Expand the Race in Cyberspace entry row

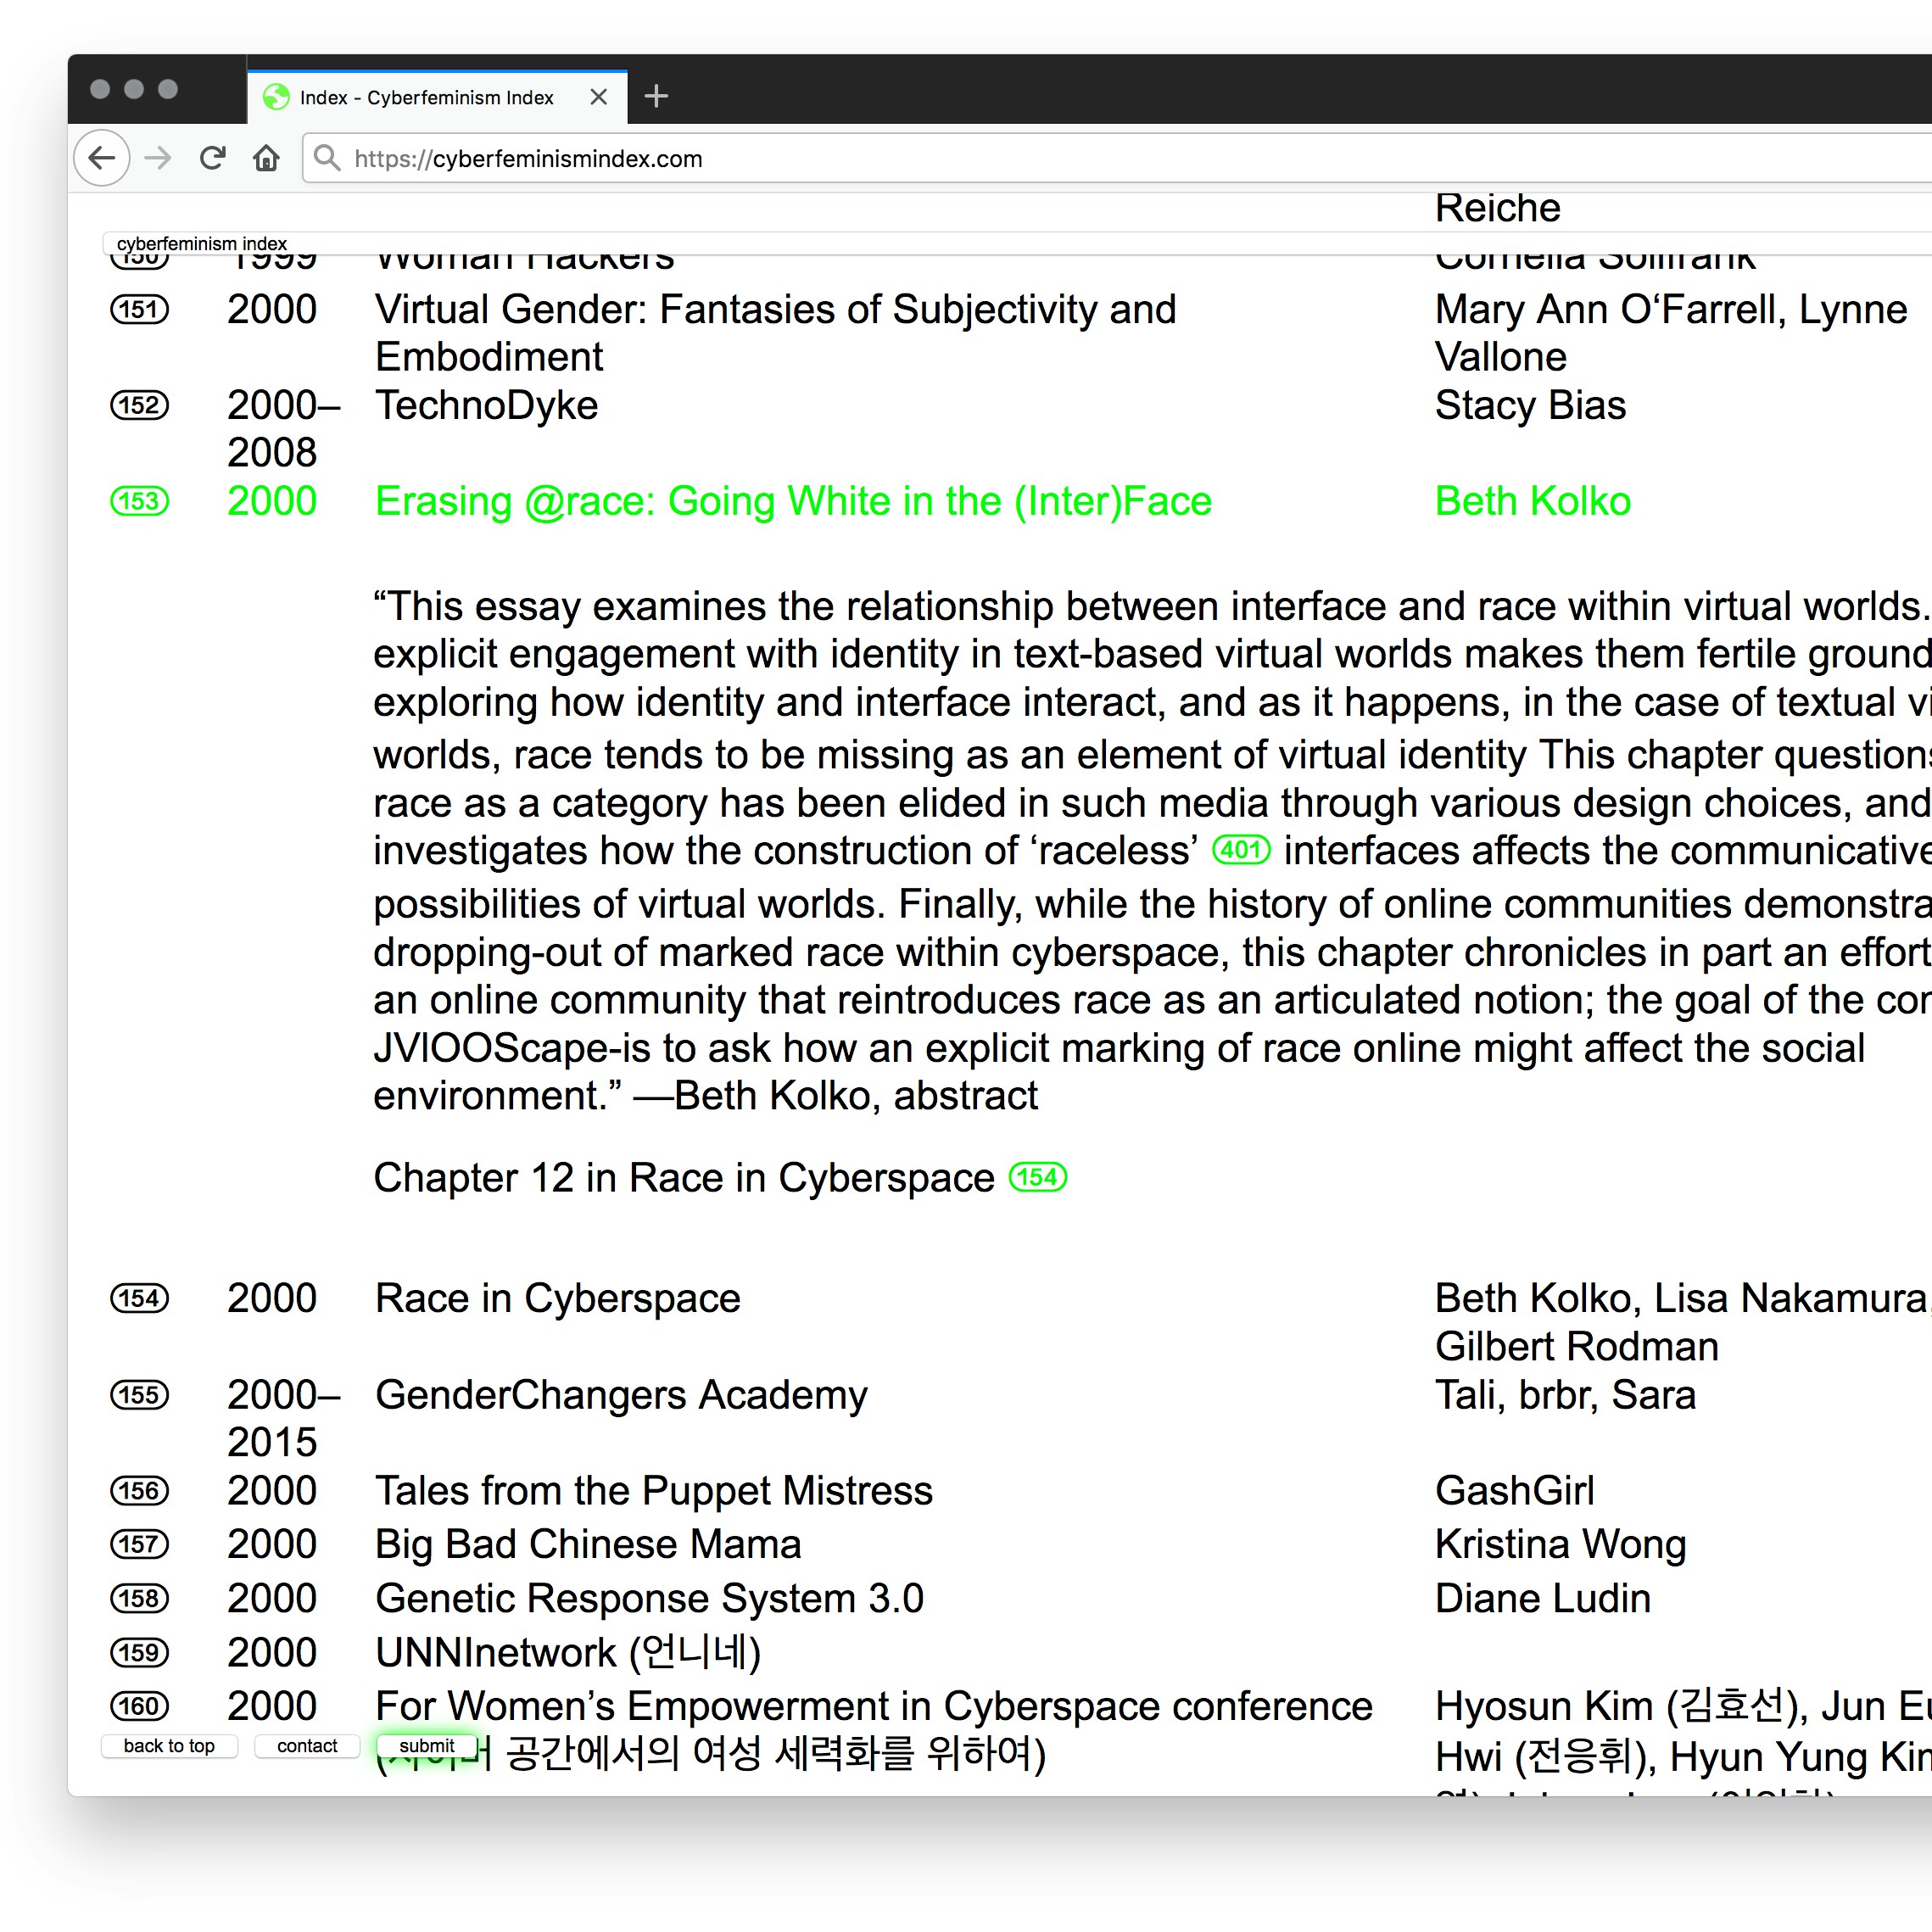pyautogui.click(x=557, y=1298)
